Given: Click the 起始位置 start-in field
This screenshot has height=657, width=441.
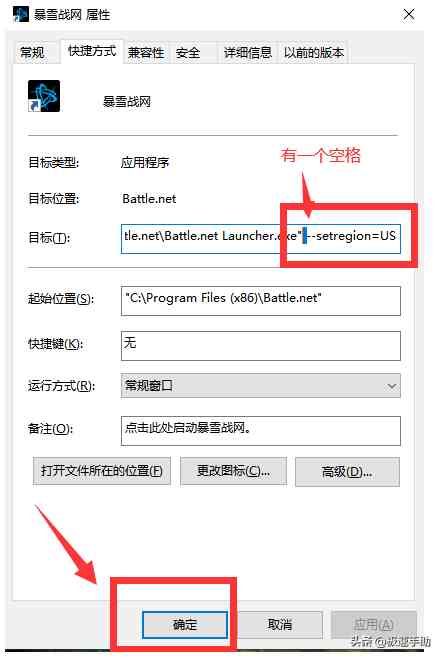Looking at the screenshot, I should [261, 301].
